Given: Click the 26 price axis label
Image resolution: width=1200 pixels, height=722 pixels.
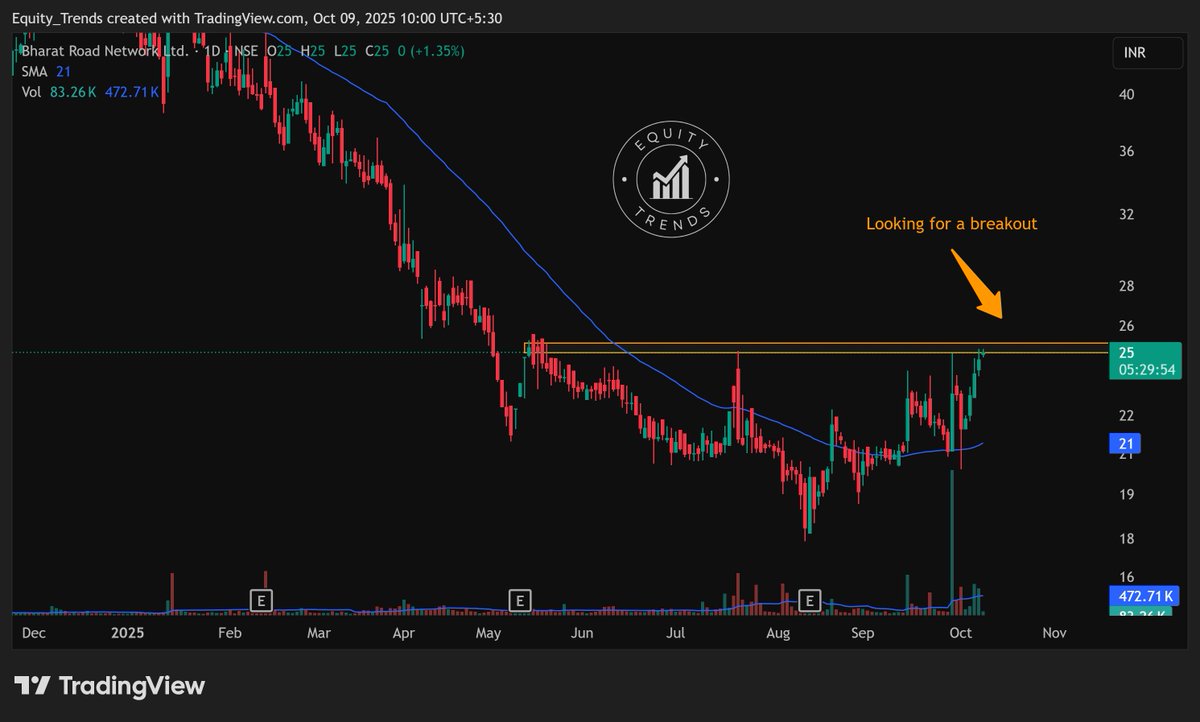Looking at the screenshot, I should [x=1126, y=326].
